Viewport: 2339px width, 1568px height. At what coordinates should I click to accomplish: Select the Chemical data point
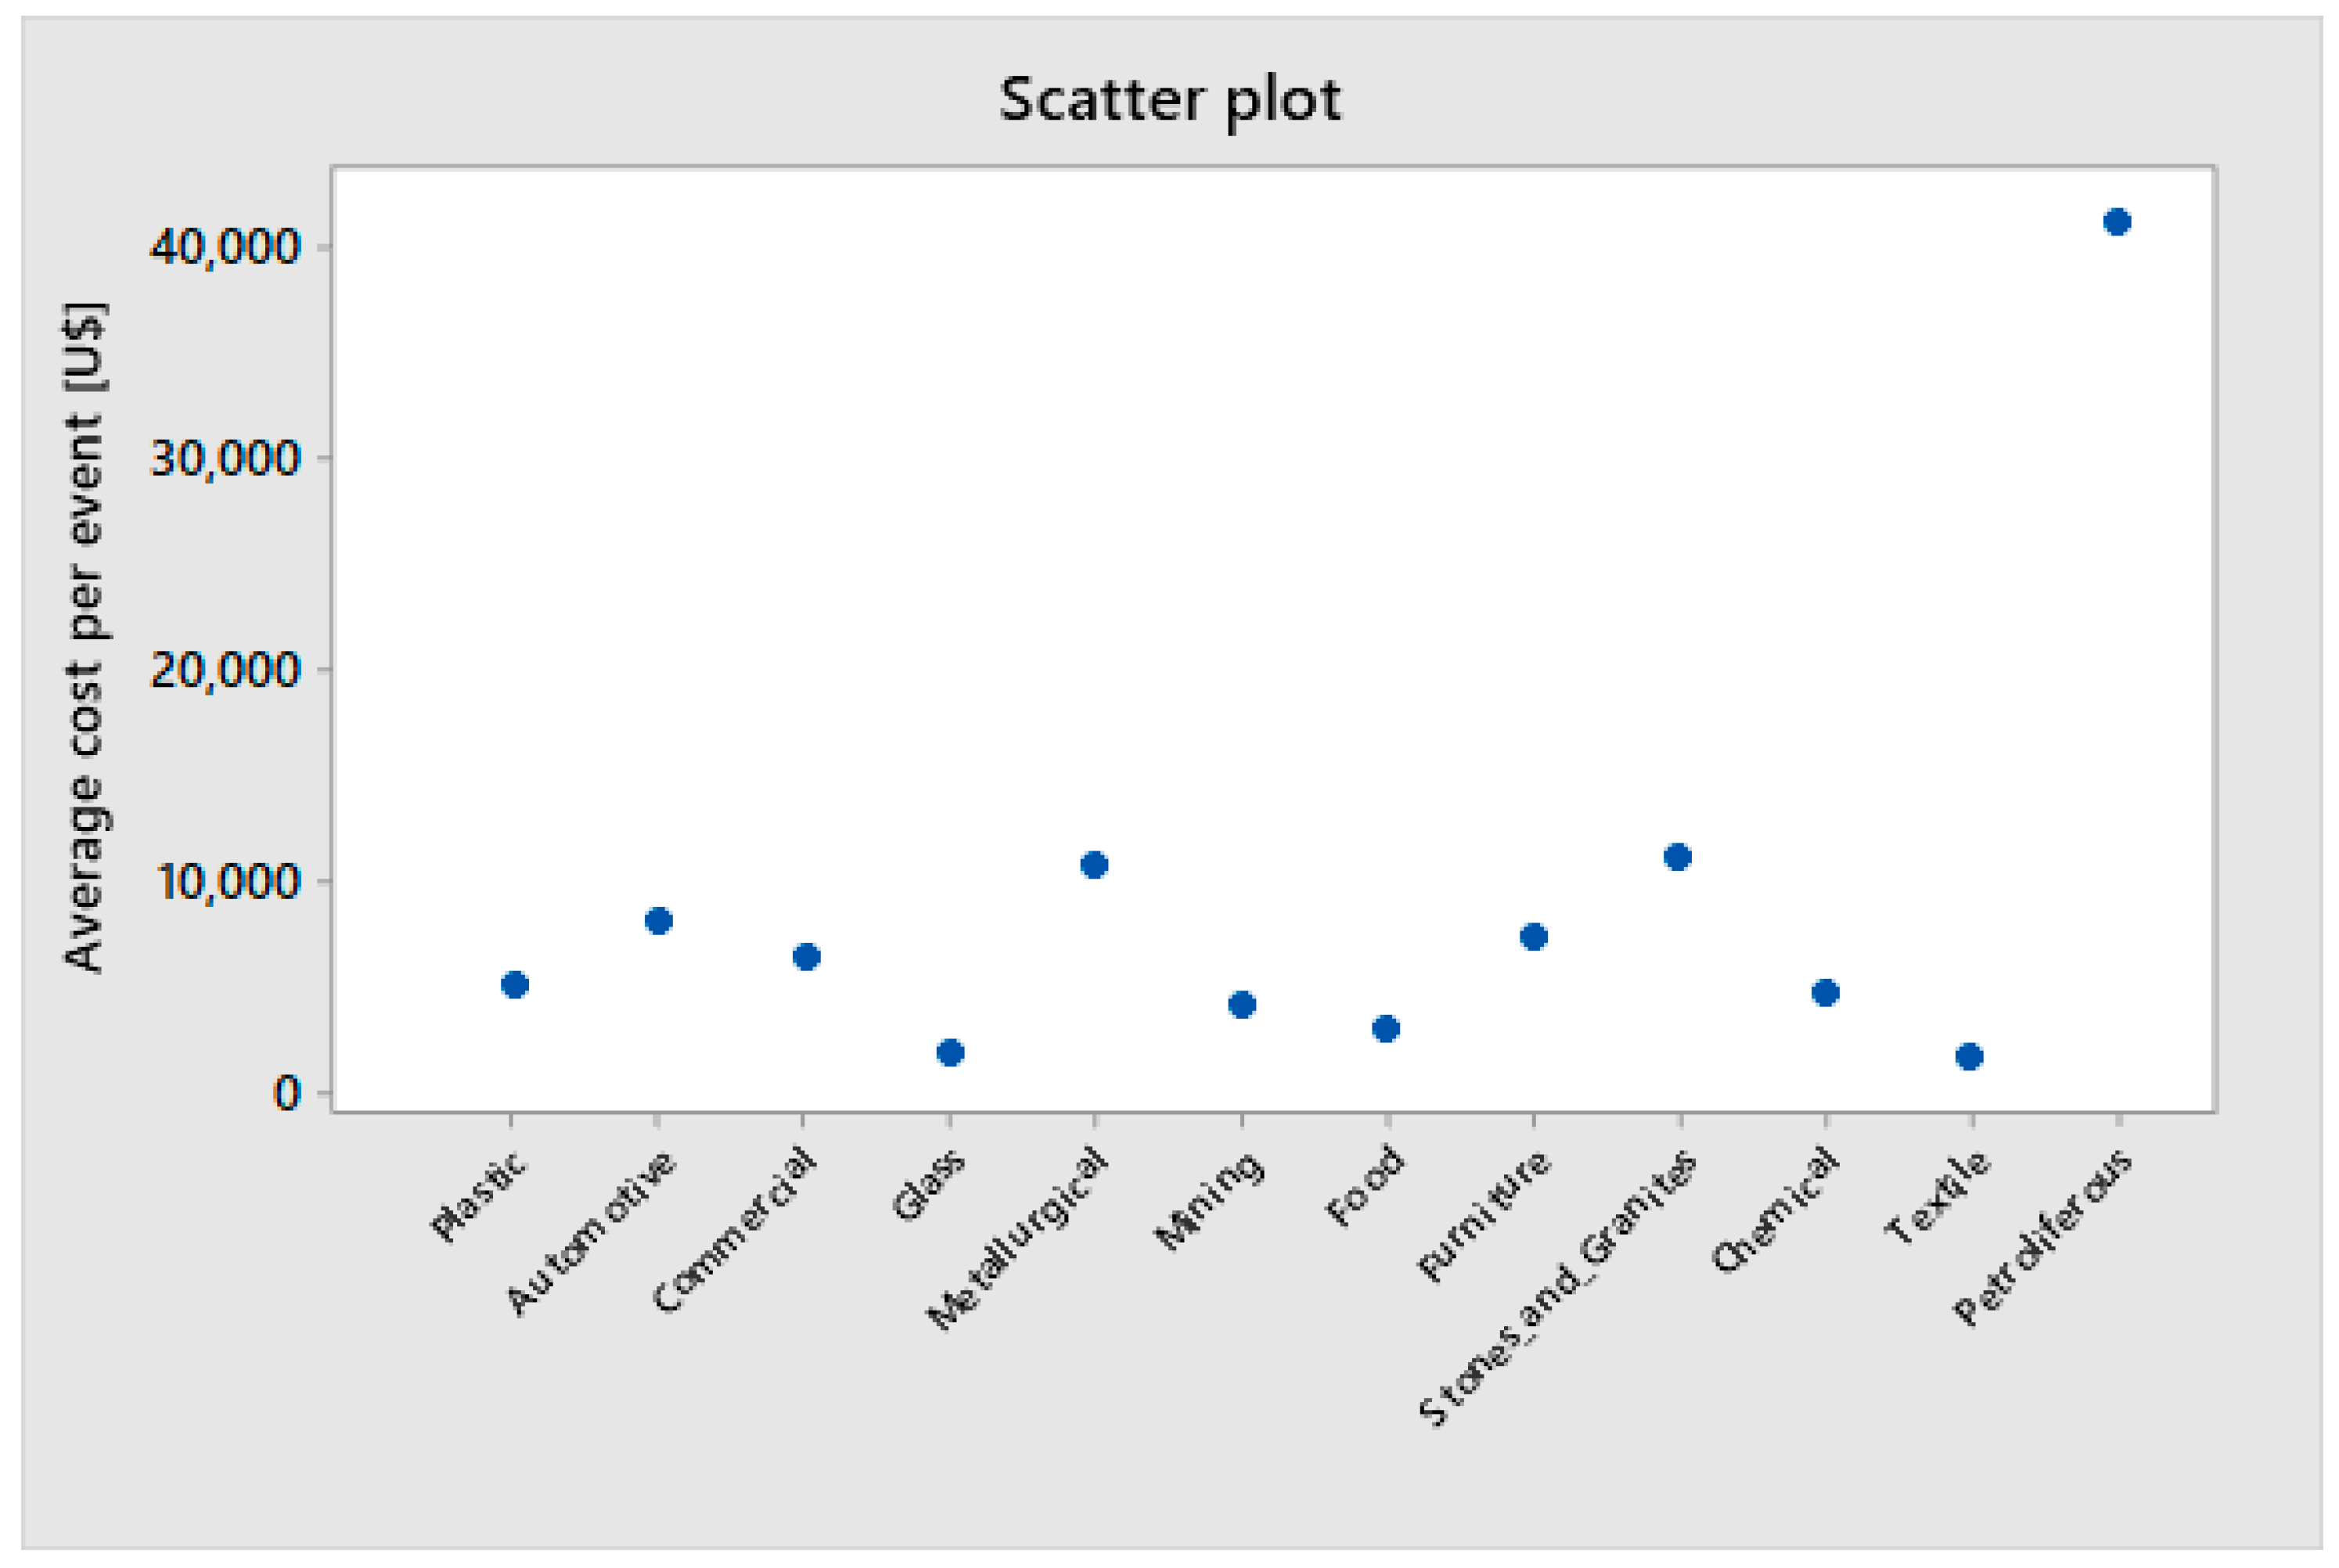(1825, 993)
